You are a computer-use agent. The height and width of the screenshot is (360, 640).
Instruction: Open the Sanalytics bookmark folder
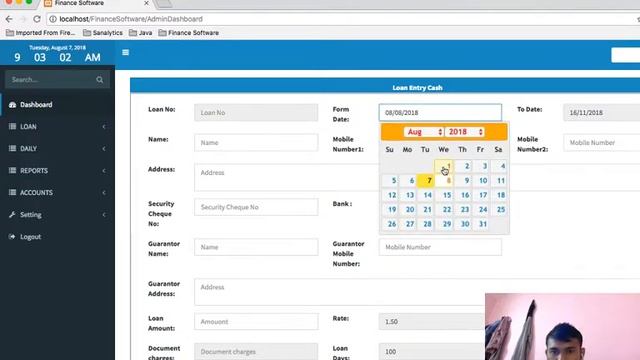coord(103,33)
